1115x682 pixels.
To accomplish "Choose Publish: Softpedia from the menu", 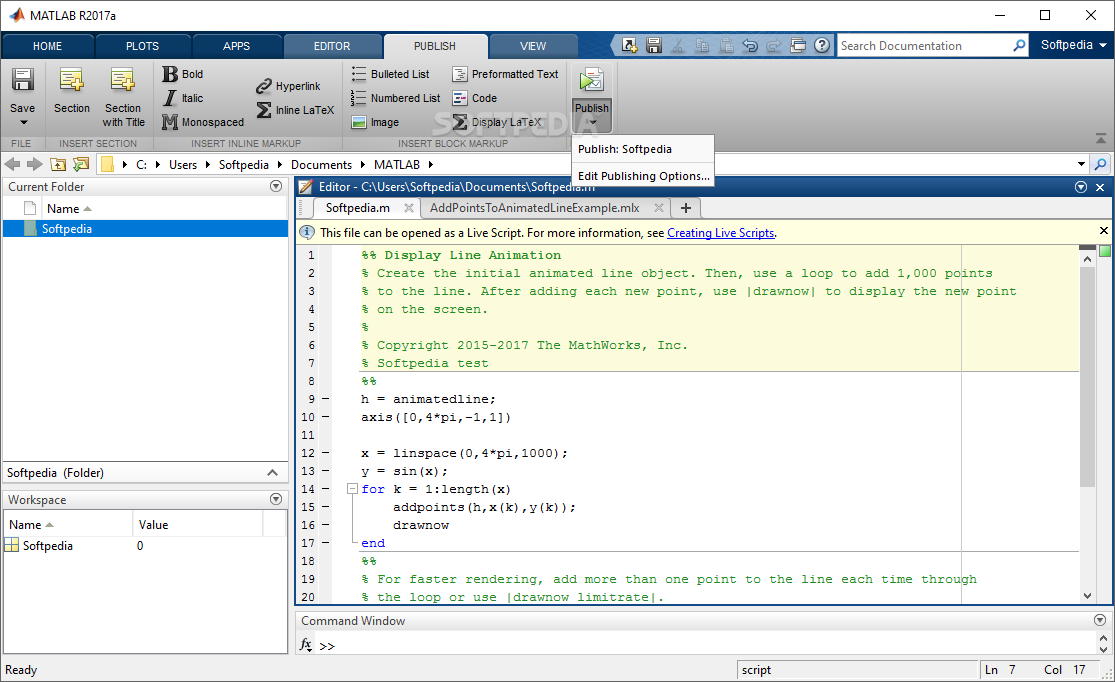I will (643, 149).
